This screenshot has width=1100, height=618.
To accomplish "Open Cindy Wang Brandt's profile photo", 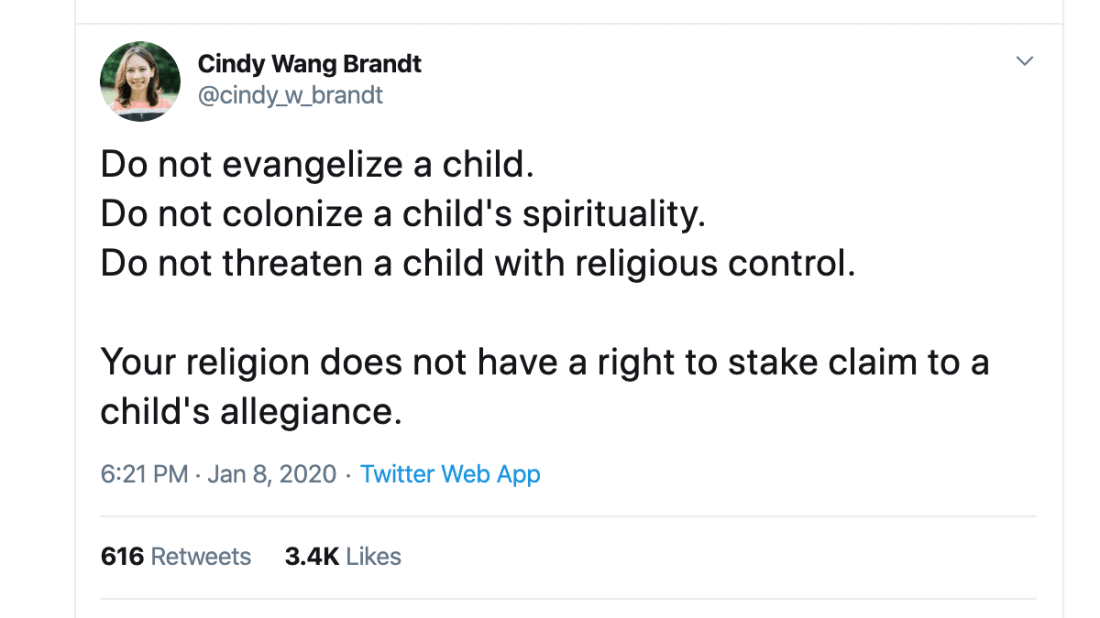I will click(x=140, y=81).
